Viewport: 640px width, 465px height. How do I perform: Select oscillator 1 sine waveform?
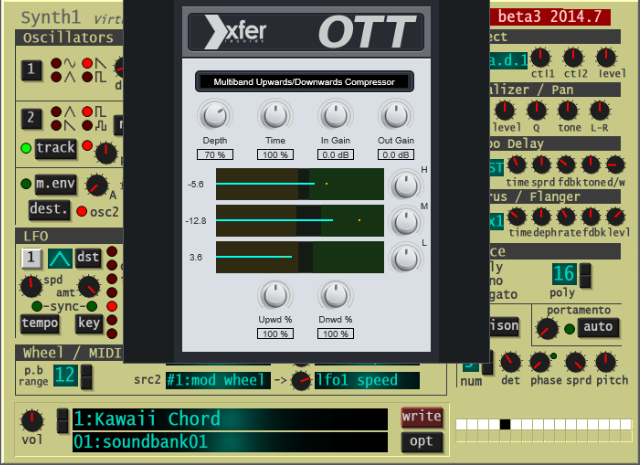pyautogui.click(x=56, y=63)
